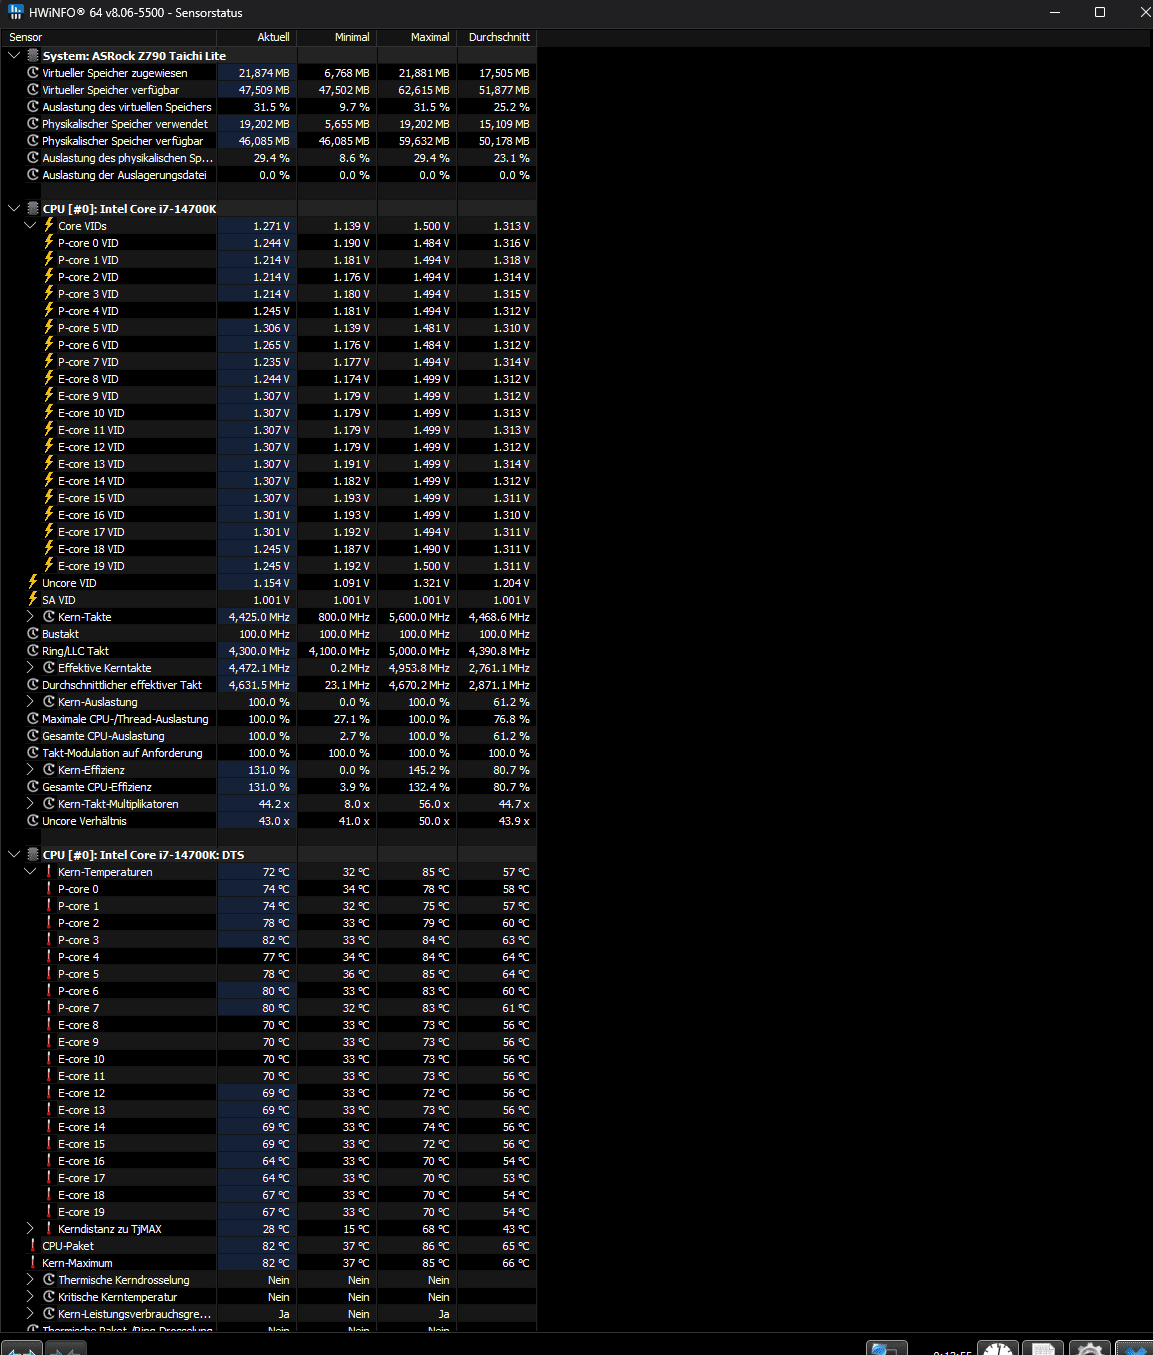
Task: Collapse the CPU [#0]: Intel Core i7-14700K group
Action: coord(14,209)
